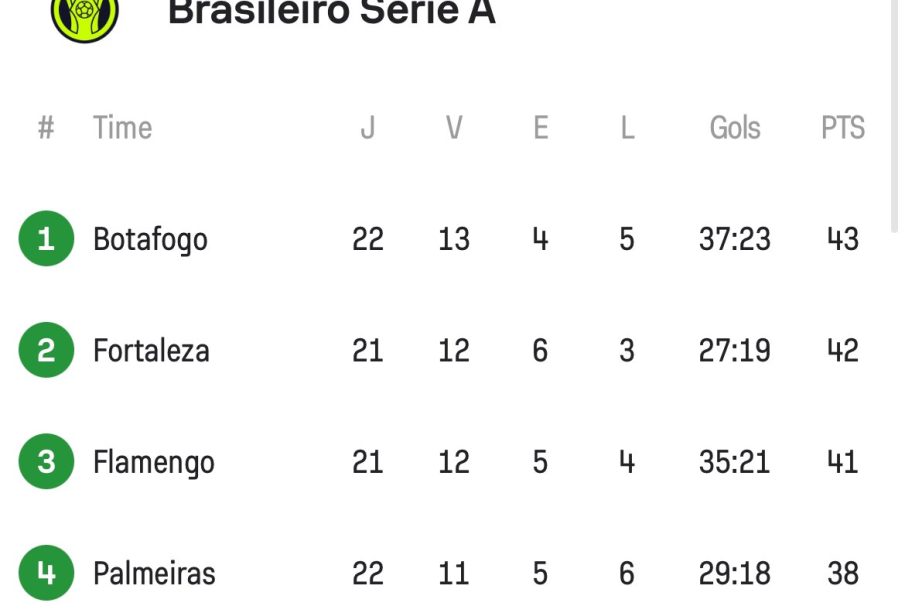Click the V wins column header

[454, 128]
